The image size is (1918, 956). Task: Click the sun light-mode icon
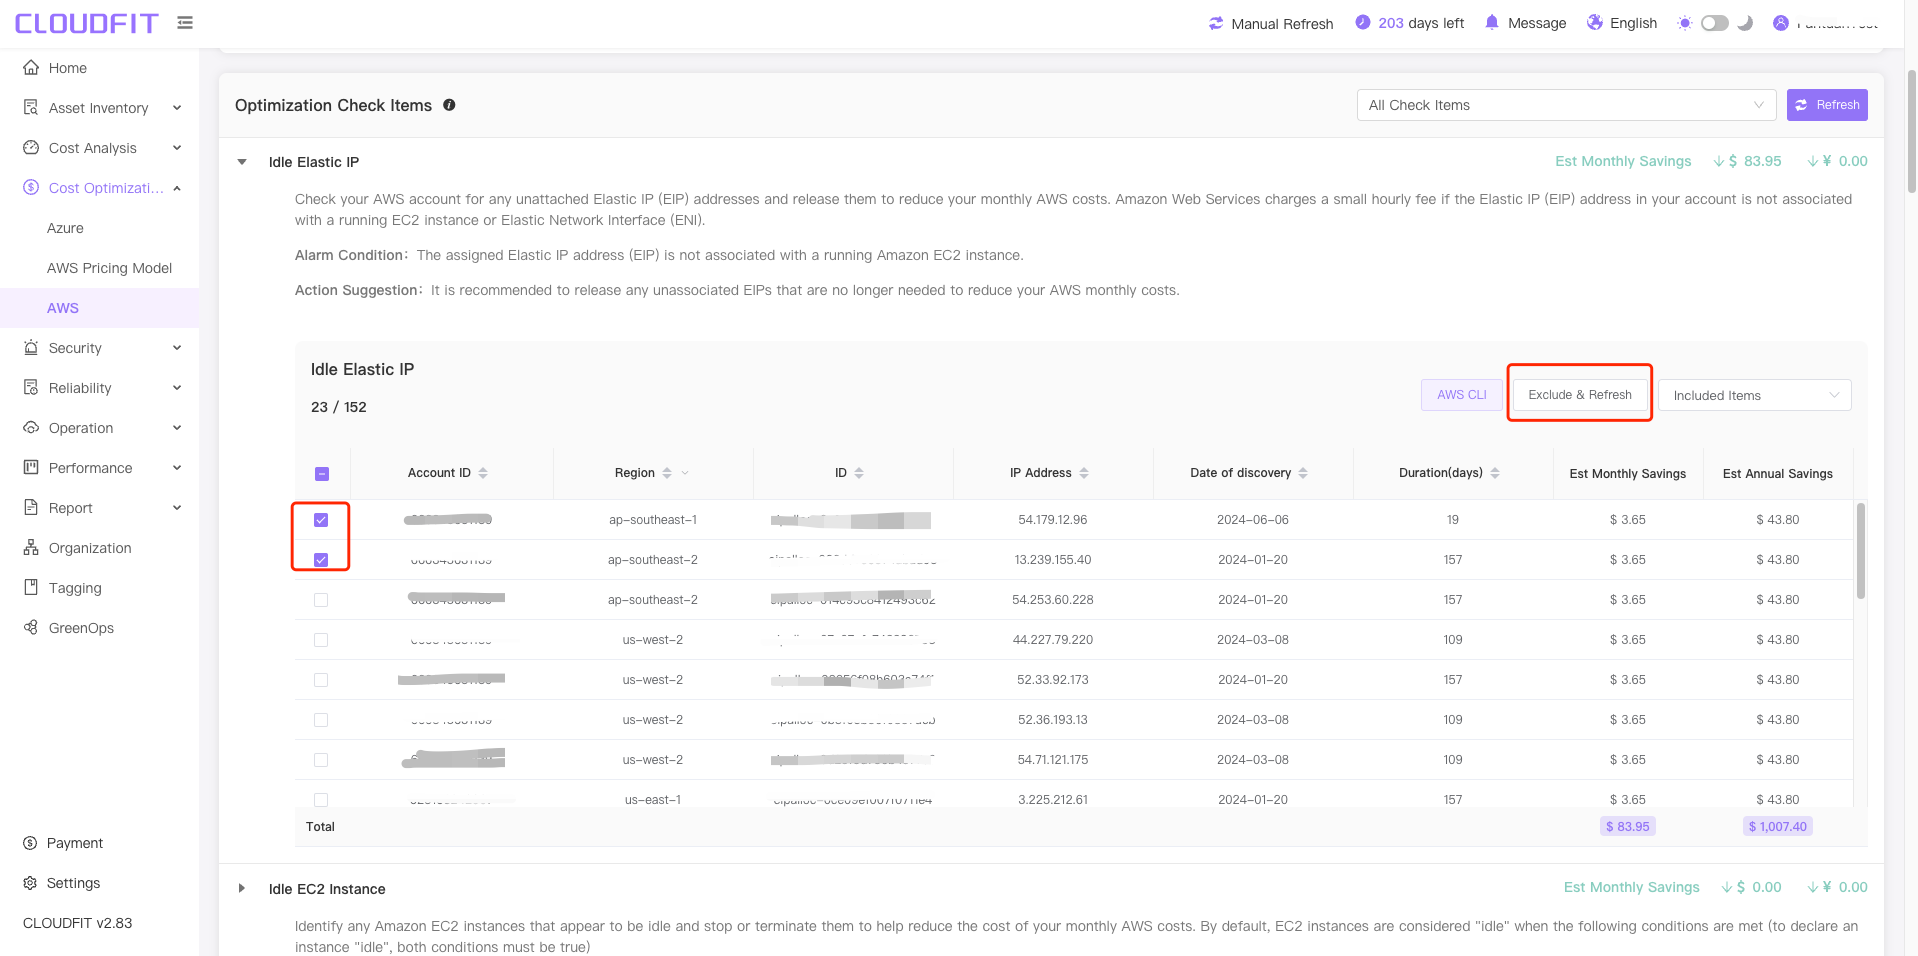(1685, 23)
